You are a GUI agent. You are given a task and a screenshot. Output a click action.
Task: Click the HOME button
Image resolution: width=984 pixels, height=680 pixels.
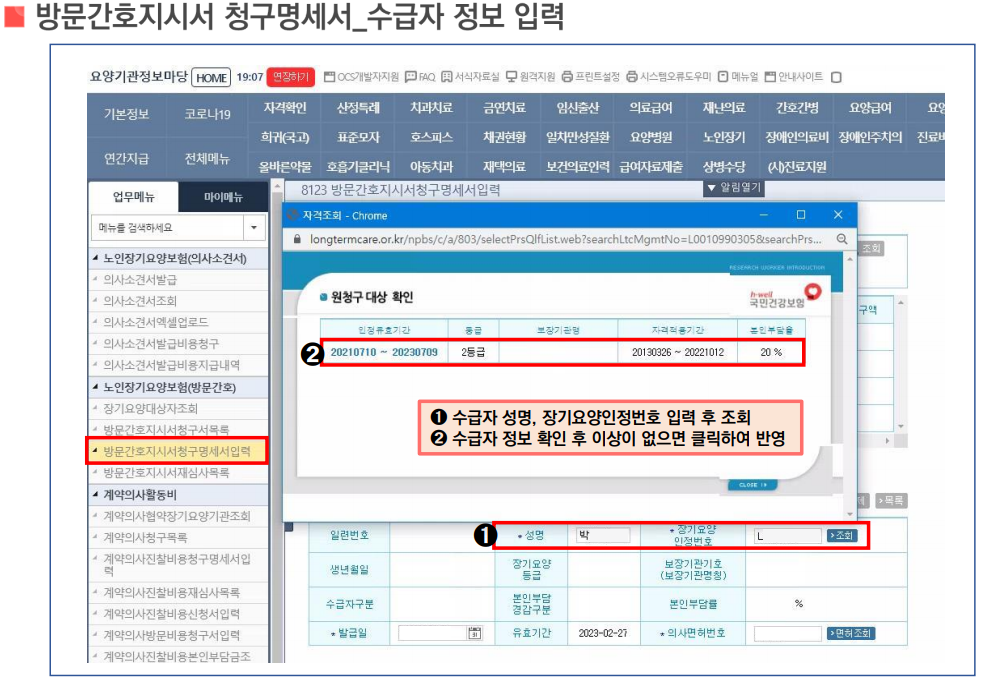click(x=211, y=77)
